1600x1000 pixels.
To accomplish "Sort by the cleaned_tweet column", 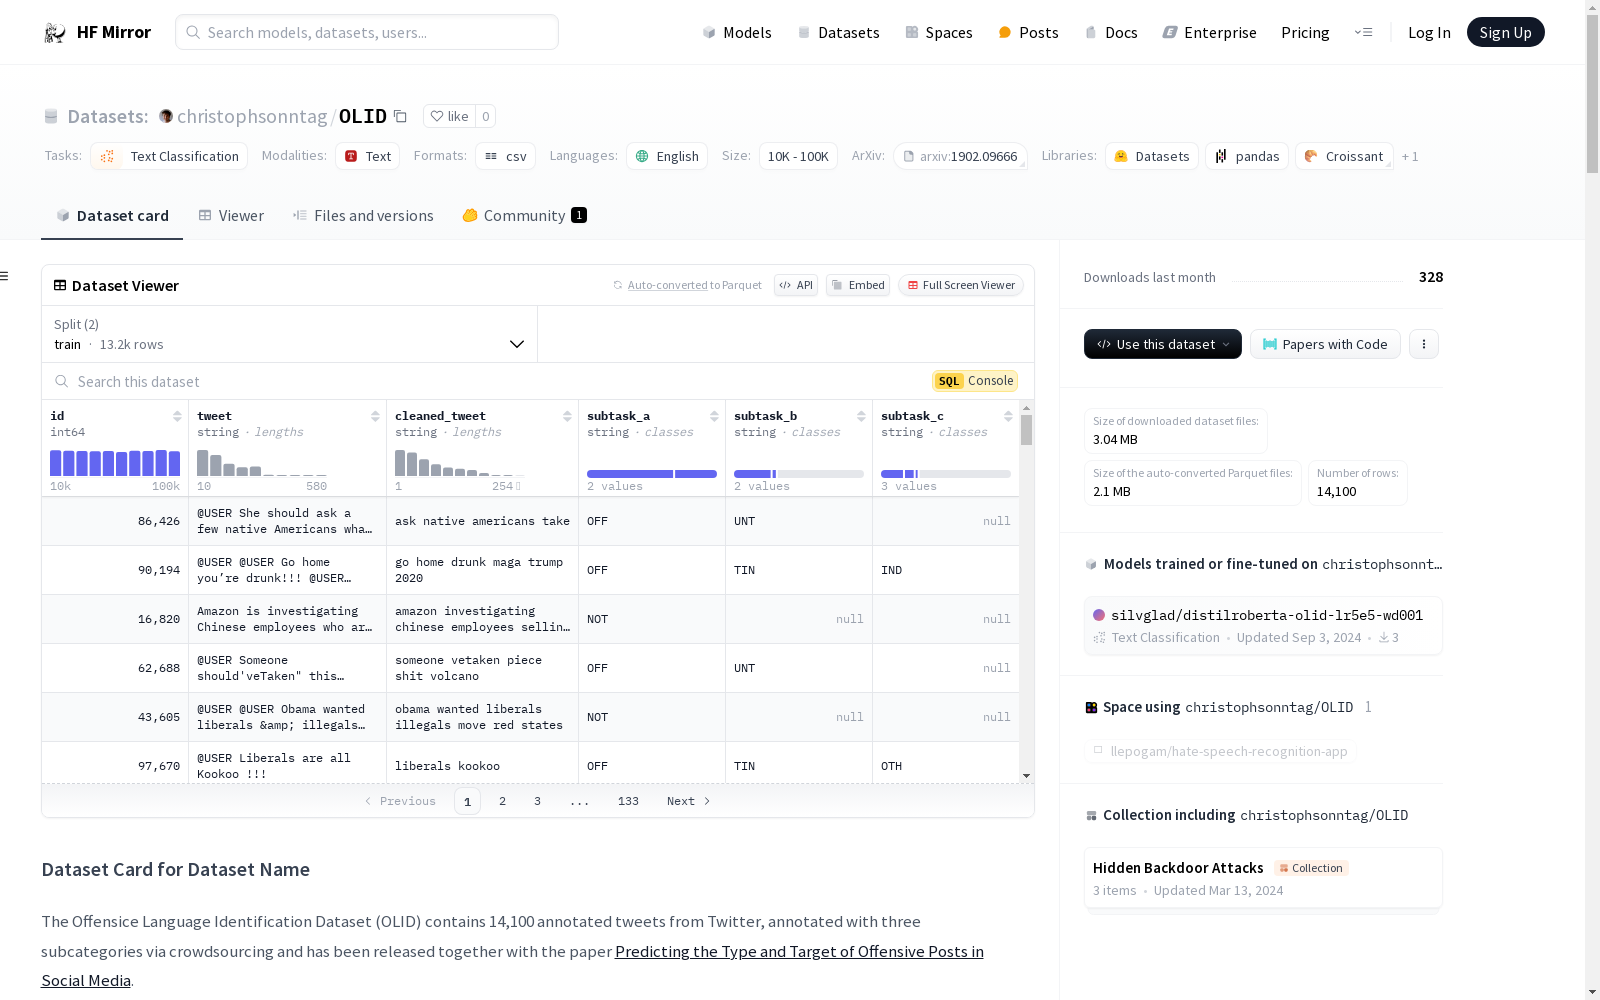I will coord(567,416).
